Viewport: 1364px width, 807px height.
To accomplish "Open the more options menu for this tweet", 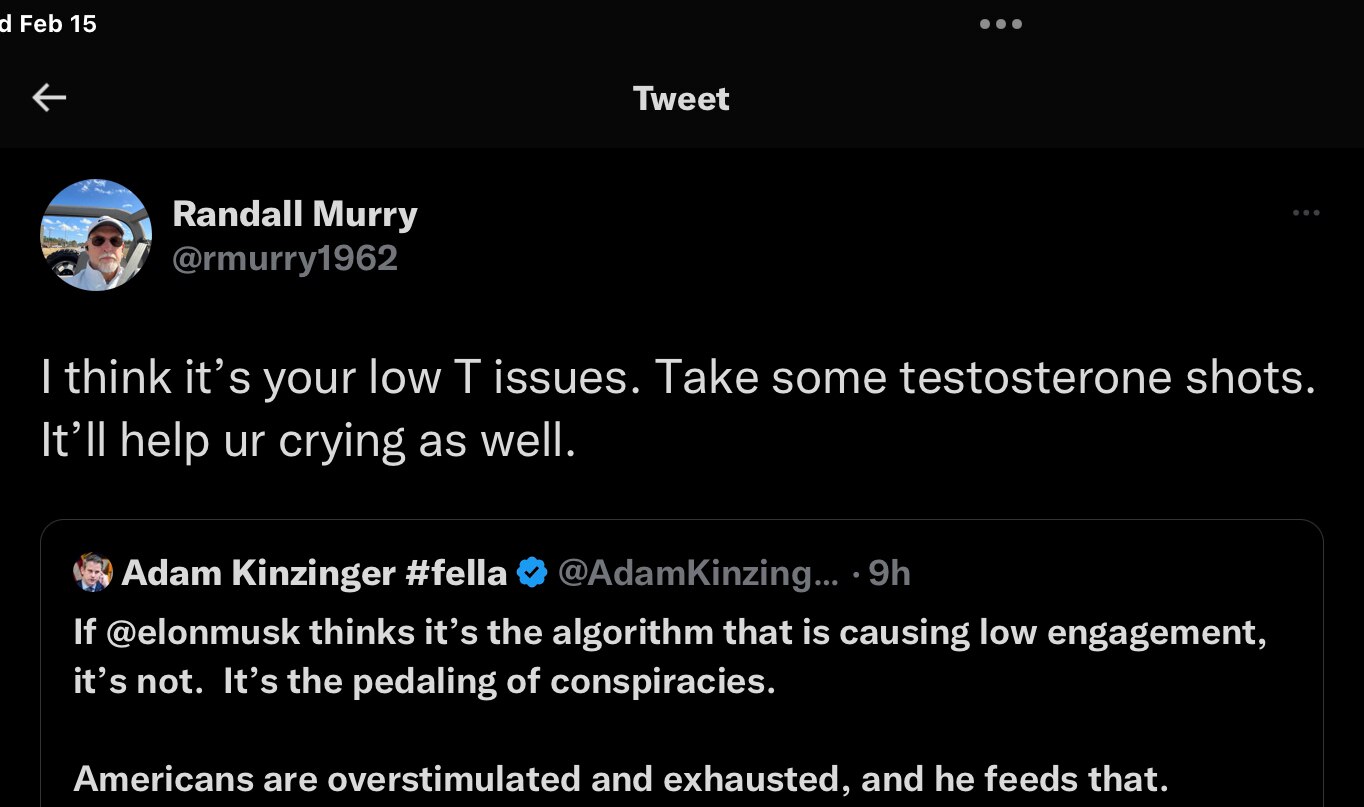I will (x=1305, y=212).
